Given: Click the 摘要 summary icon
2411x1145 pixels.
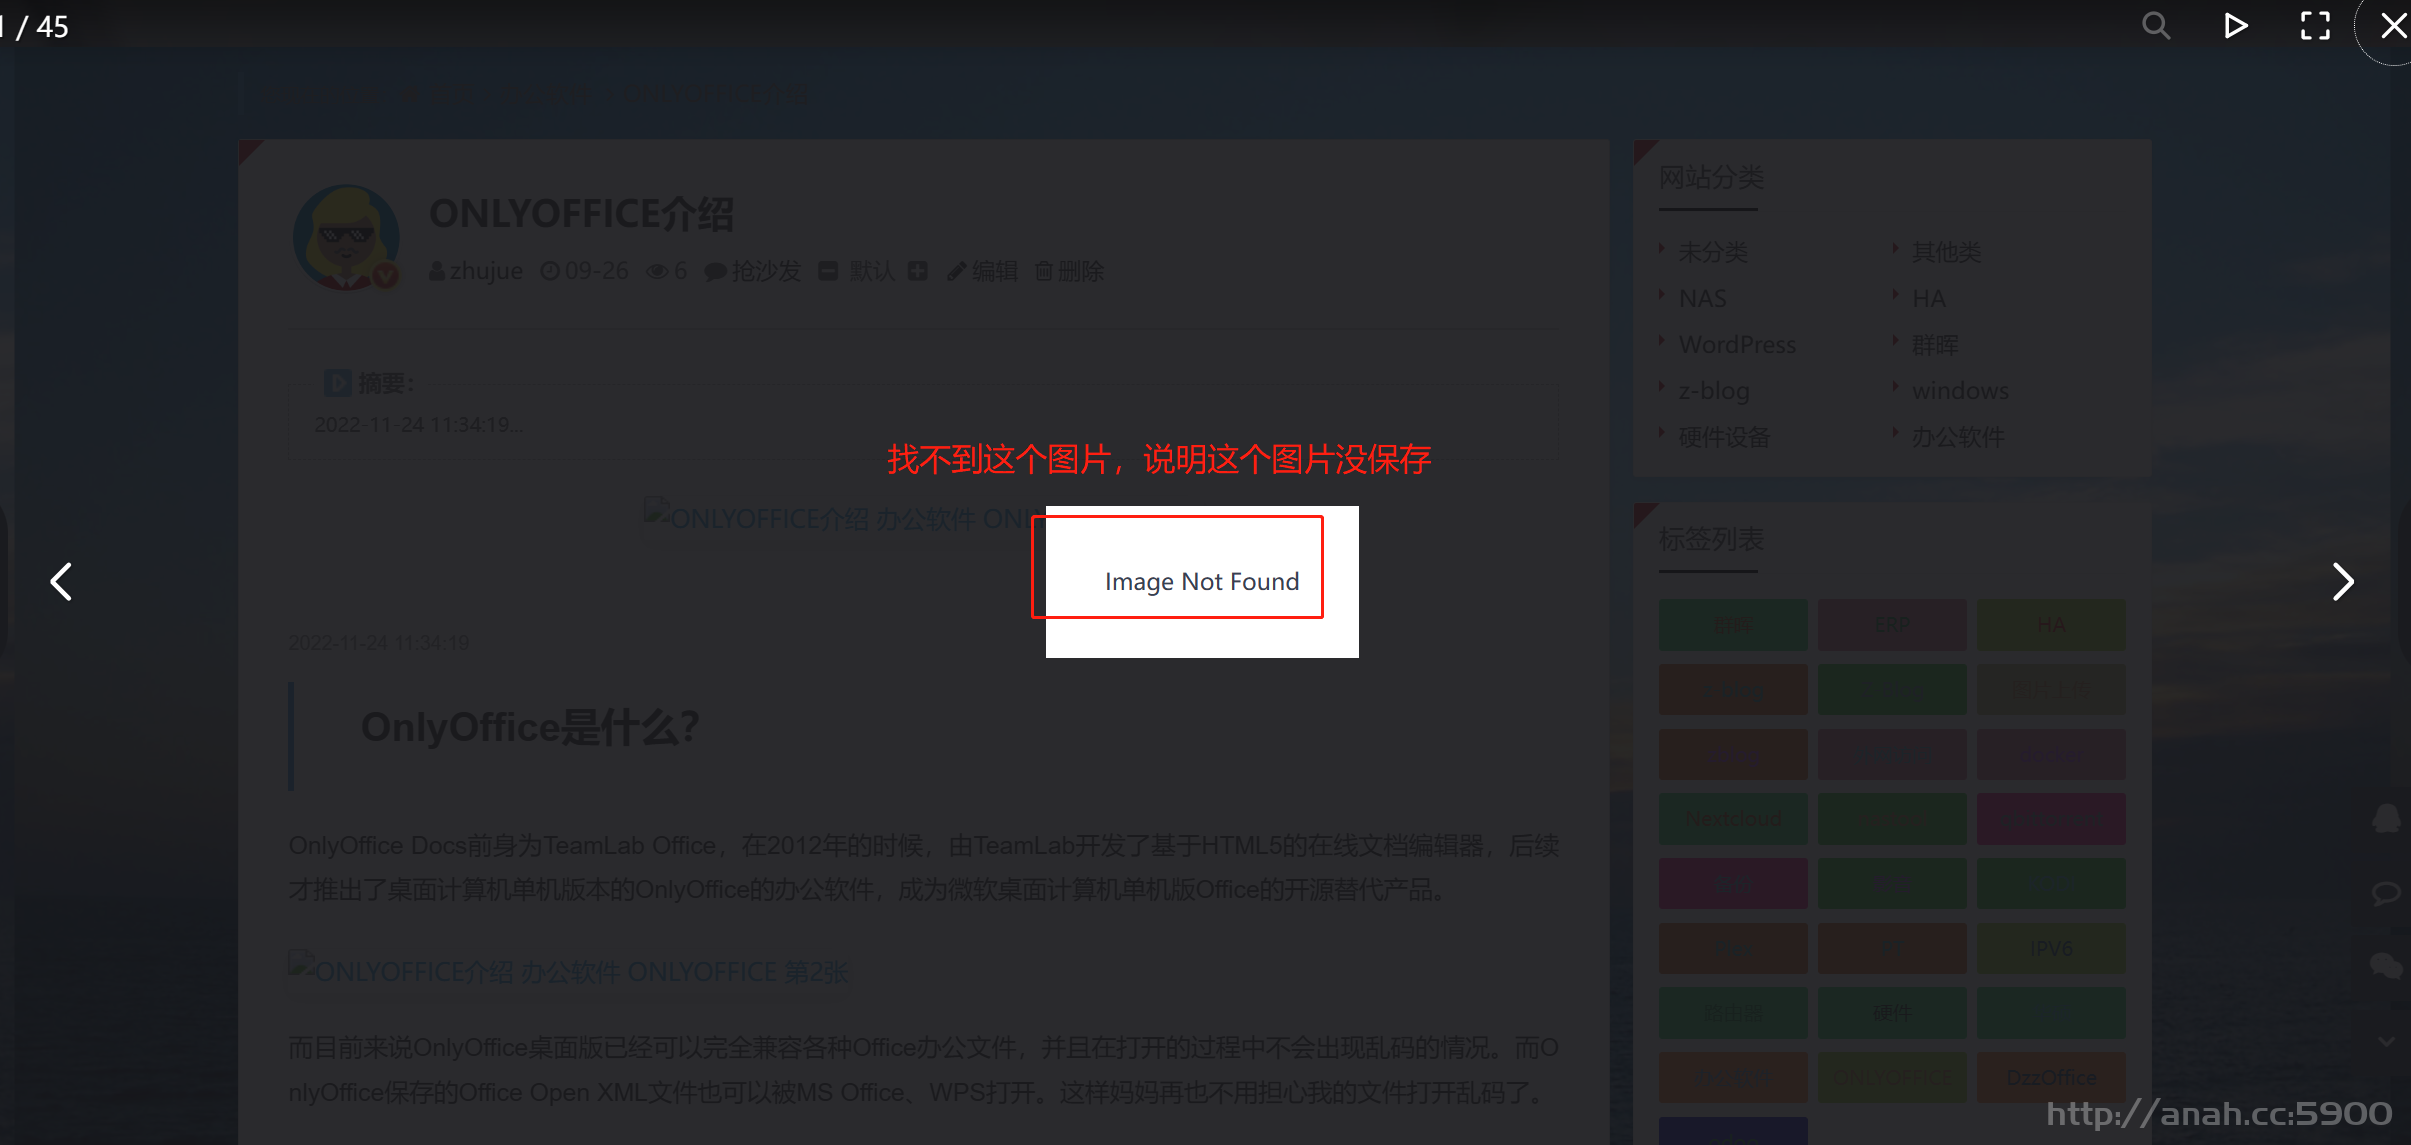Looking at the screenshot, I should 337,383.
